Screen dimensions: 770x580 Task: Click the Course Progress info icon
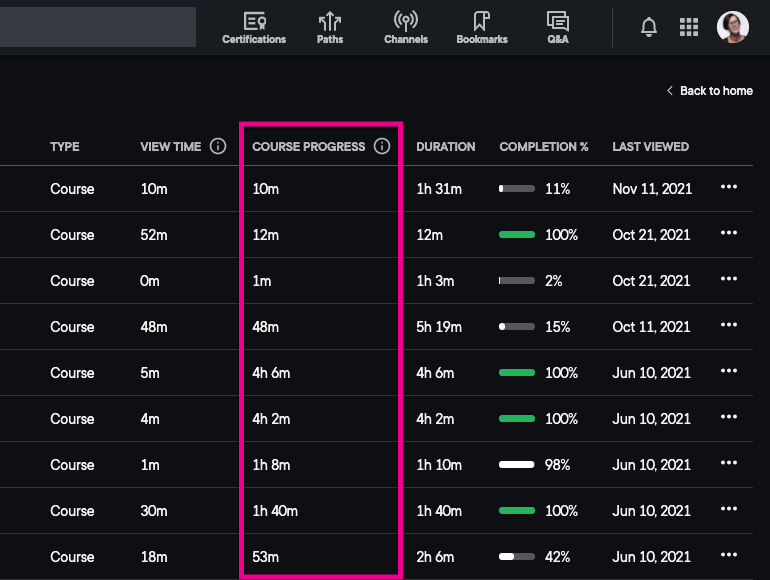pos(381,147)
